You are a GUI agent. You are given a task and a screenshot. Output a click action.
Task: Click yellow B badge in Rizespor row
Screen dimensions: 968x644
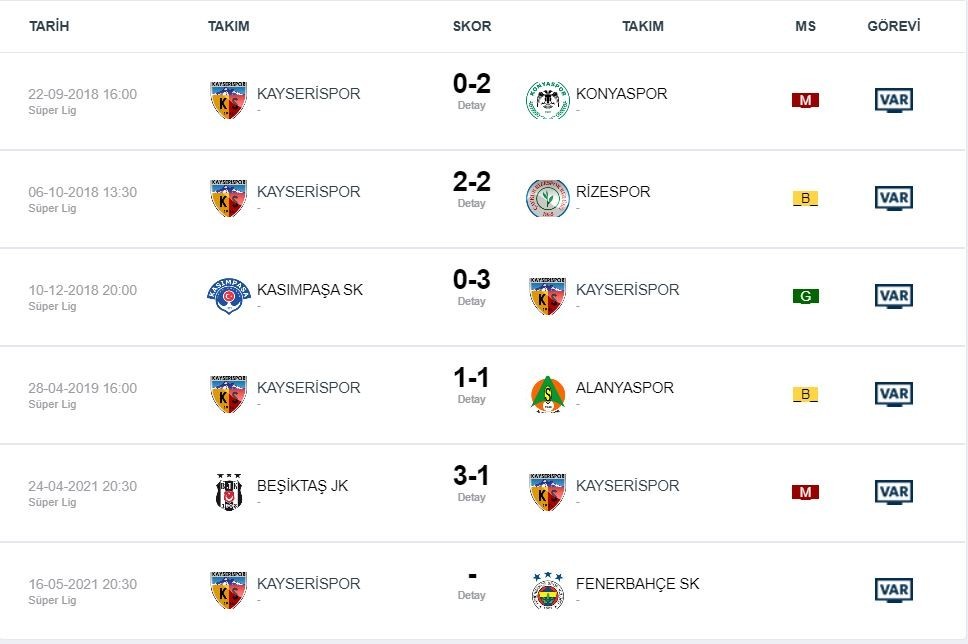click(x=805, y=198)
